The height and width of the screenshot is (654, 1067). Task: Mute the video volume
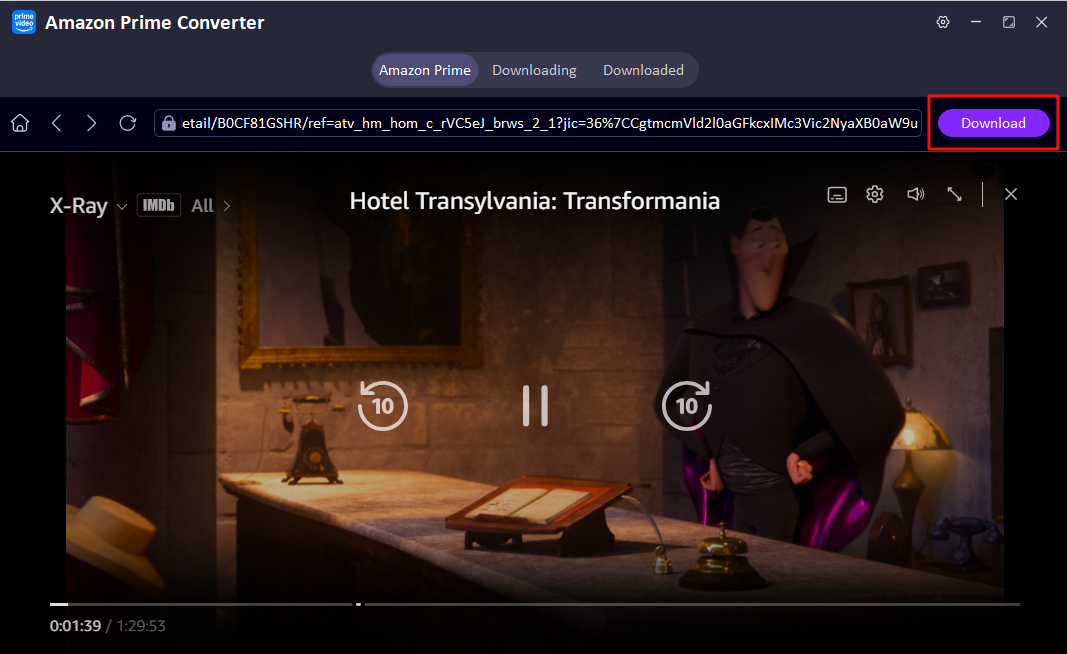point(915,194)
